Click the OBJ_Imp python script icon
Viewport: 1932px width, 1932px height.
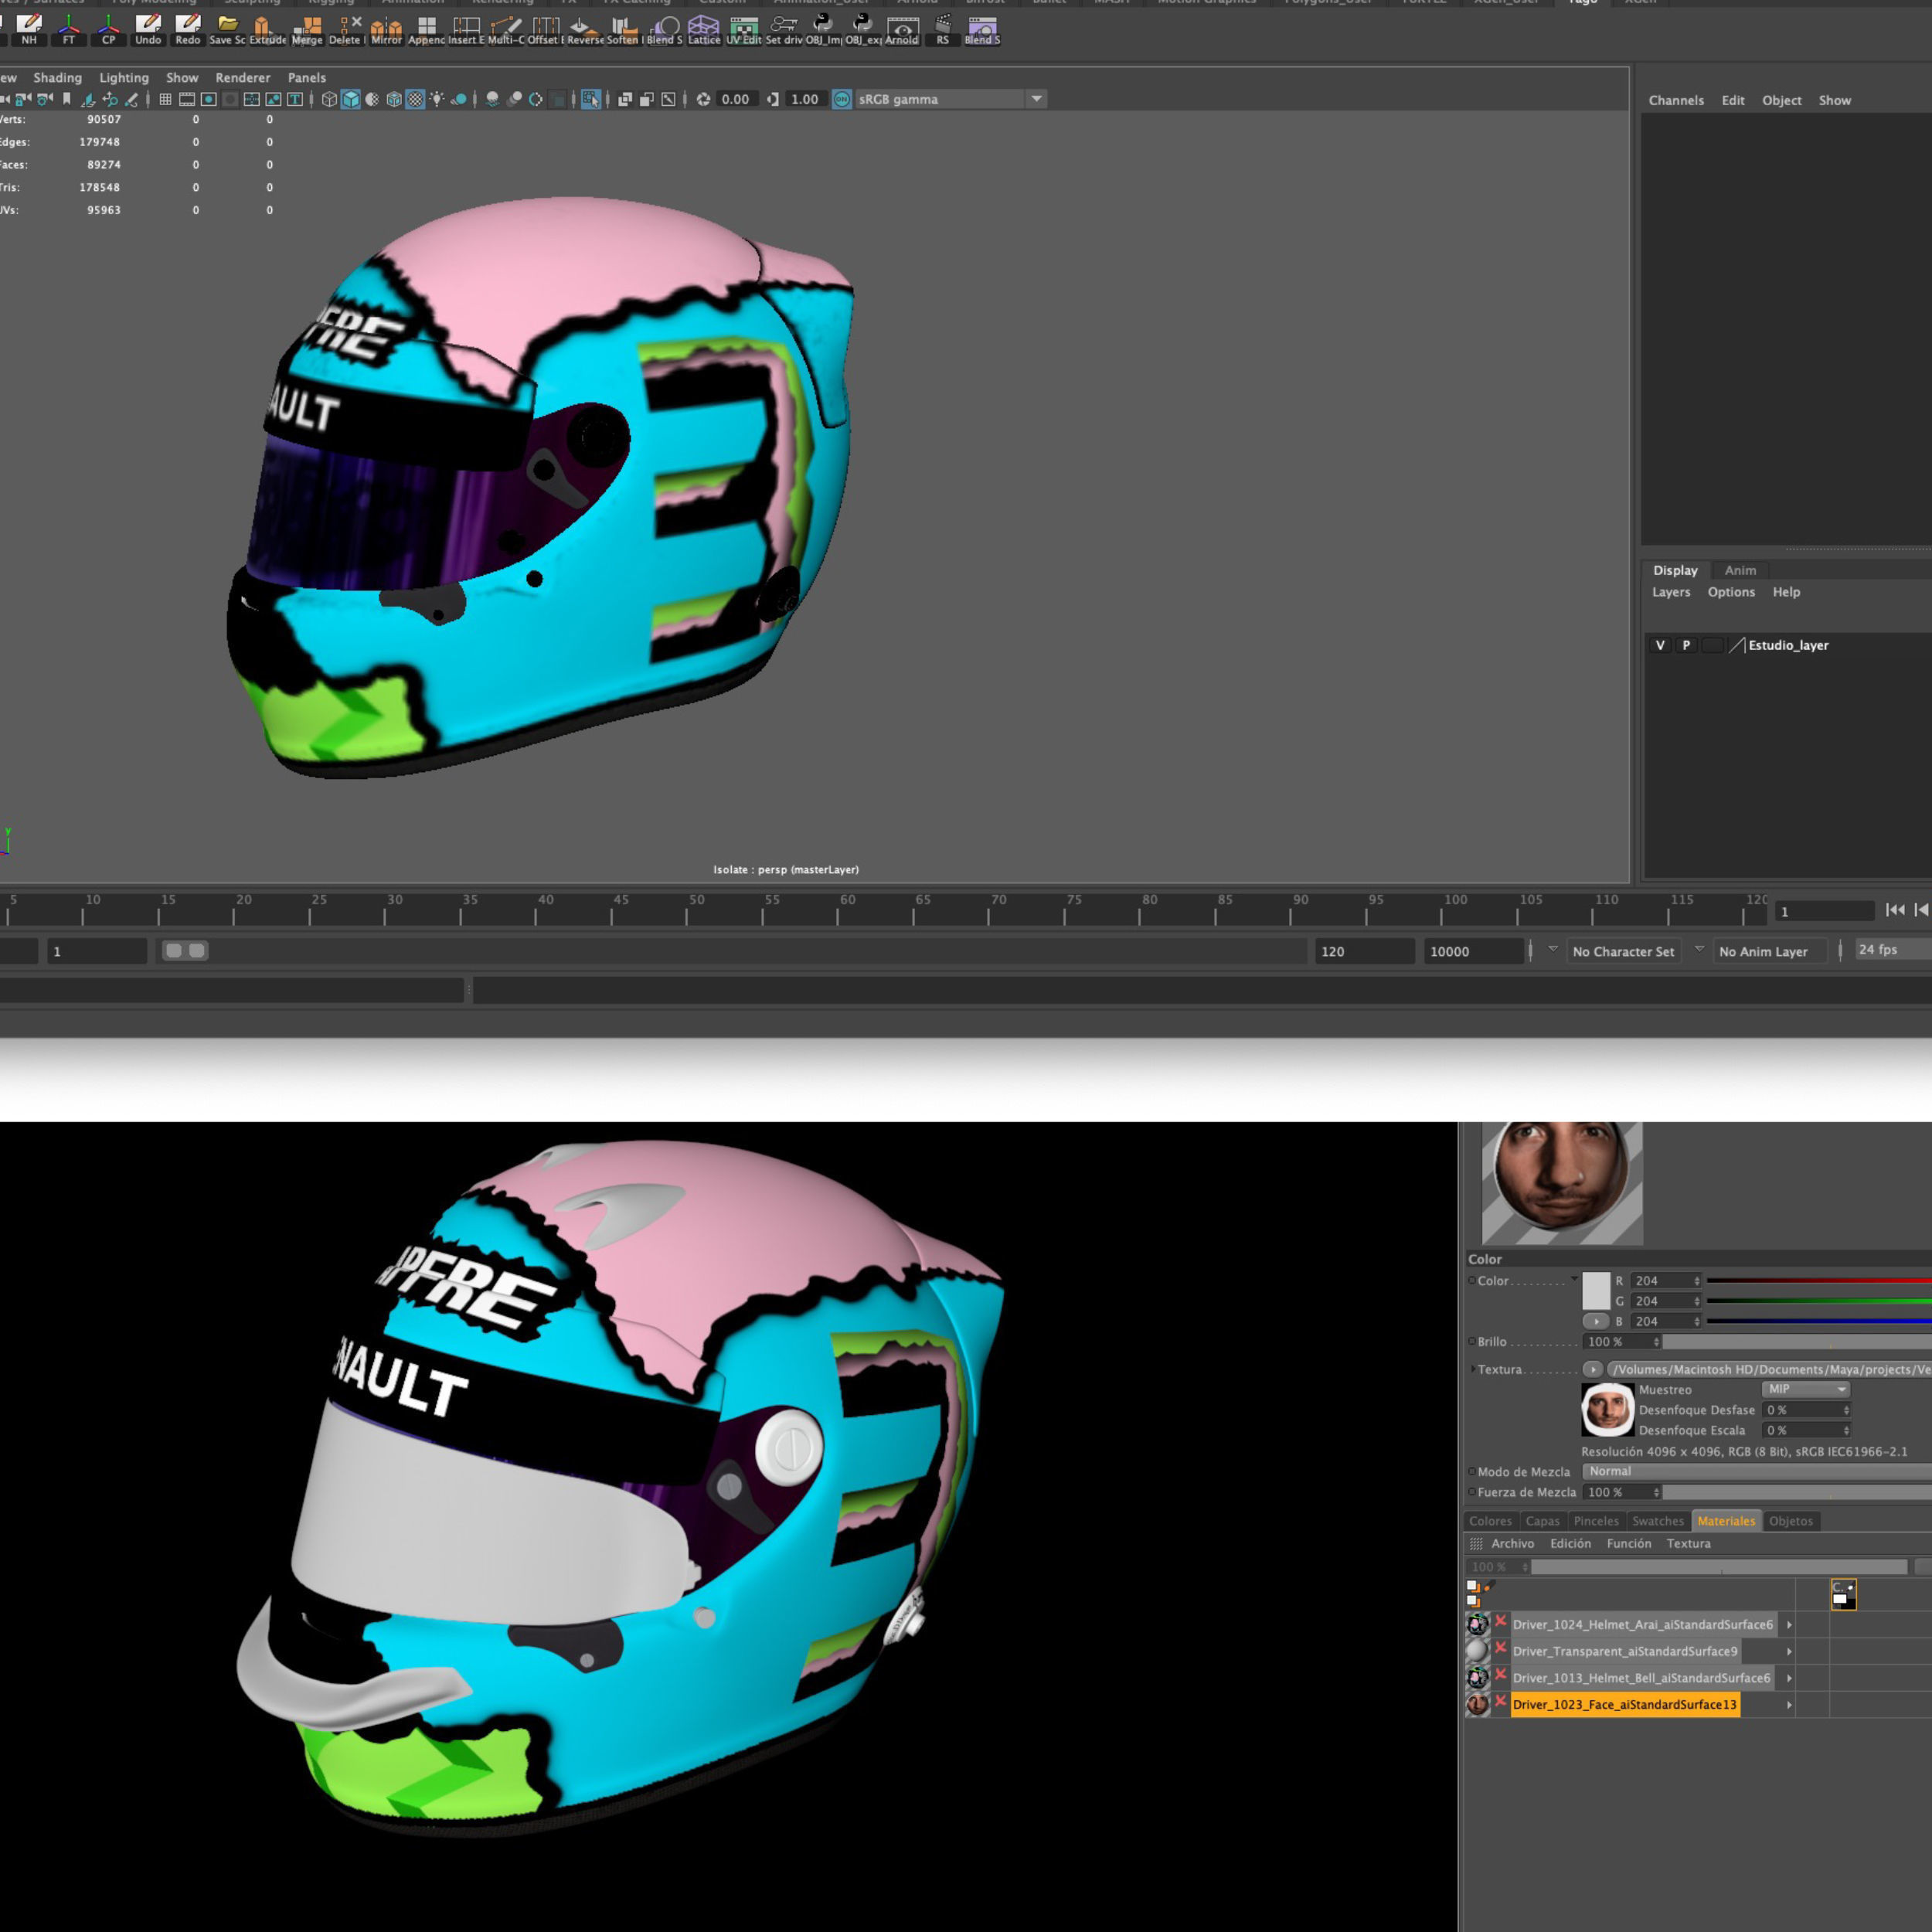824,29
